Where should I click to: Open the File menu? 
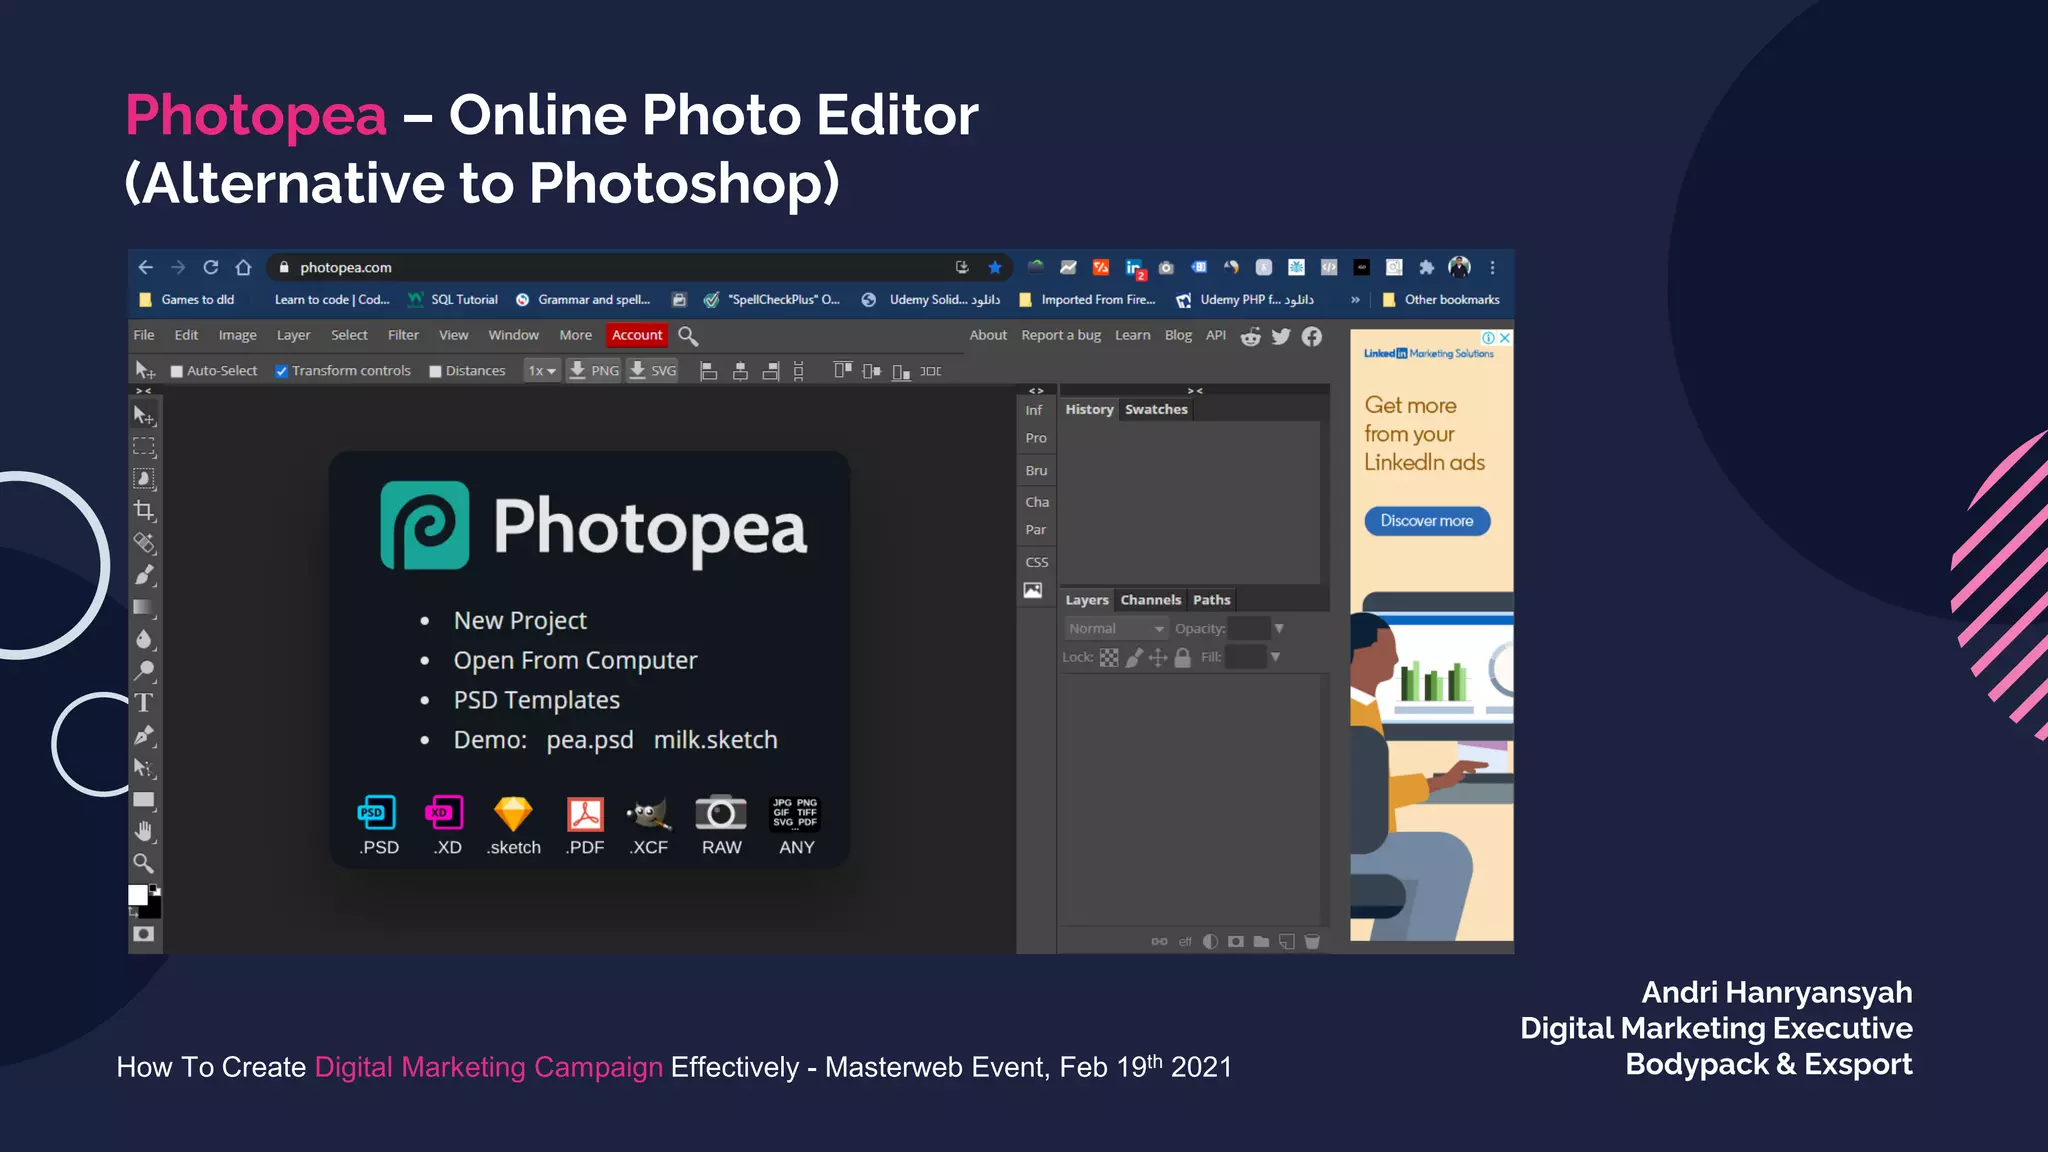(x=144, y=335)
